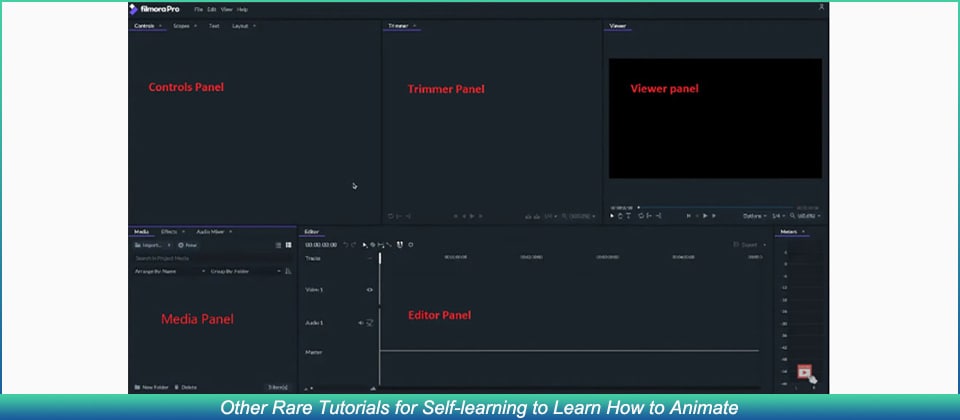Click the Undo icon in Editor
This screenshot has width=960, height=420.
345,245
